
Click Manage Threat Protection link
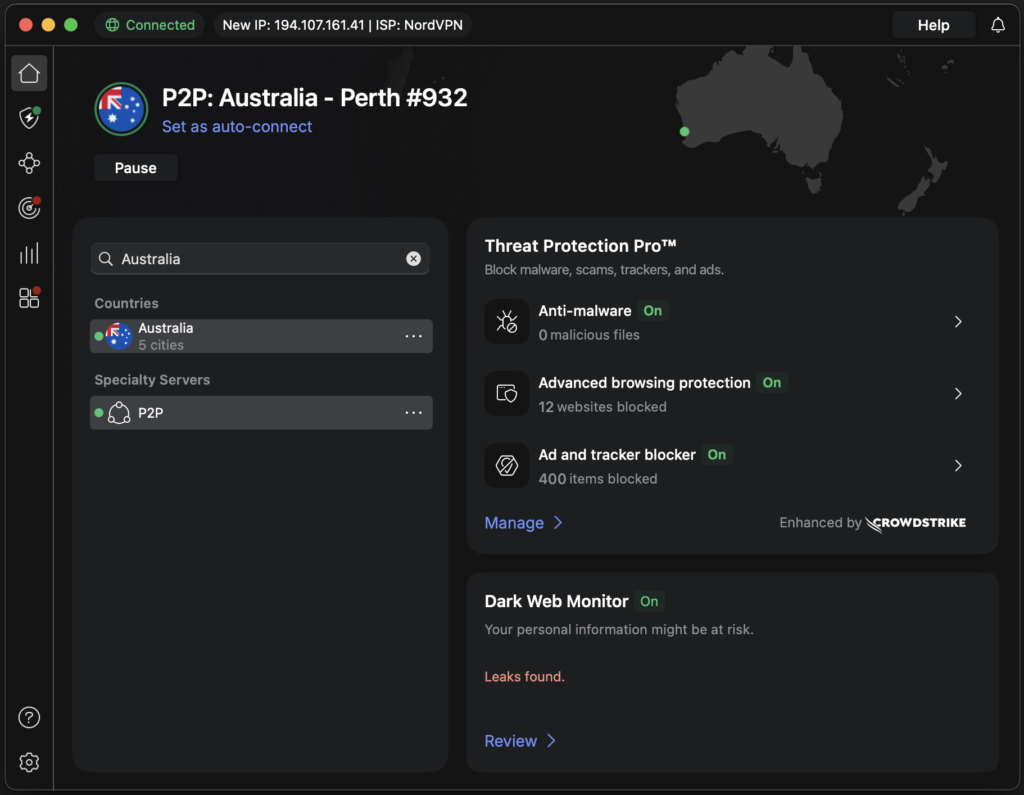tap(523, 523)
